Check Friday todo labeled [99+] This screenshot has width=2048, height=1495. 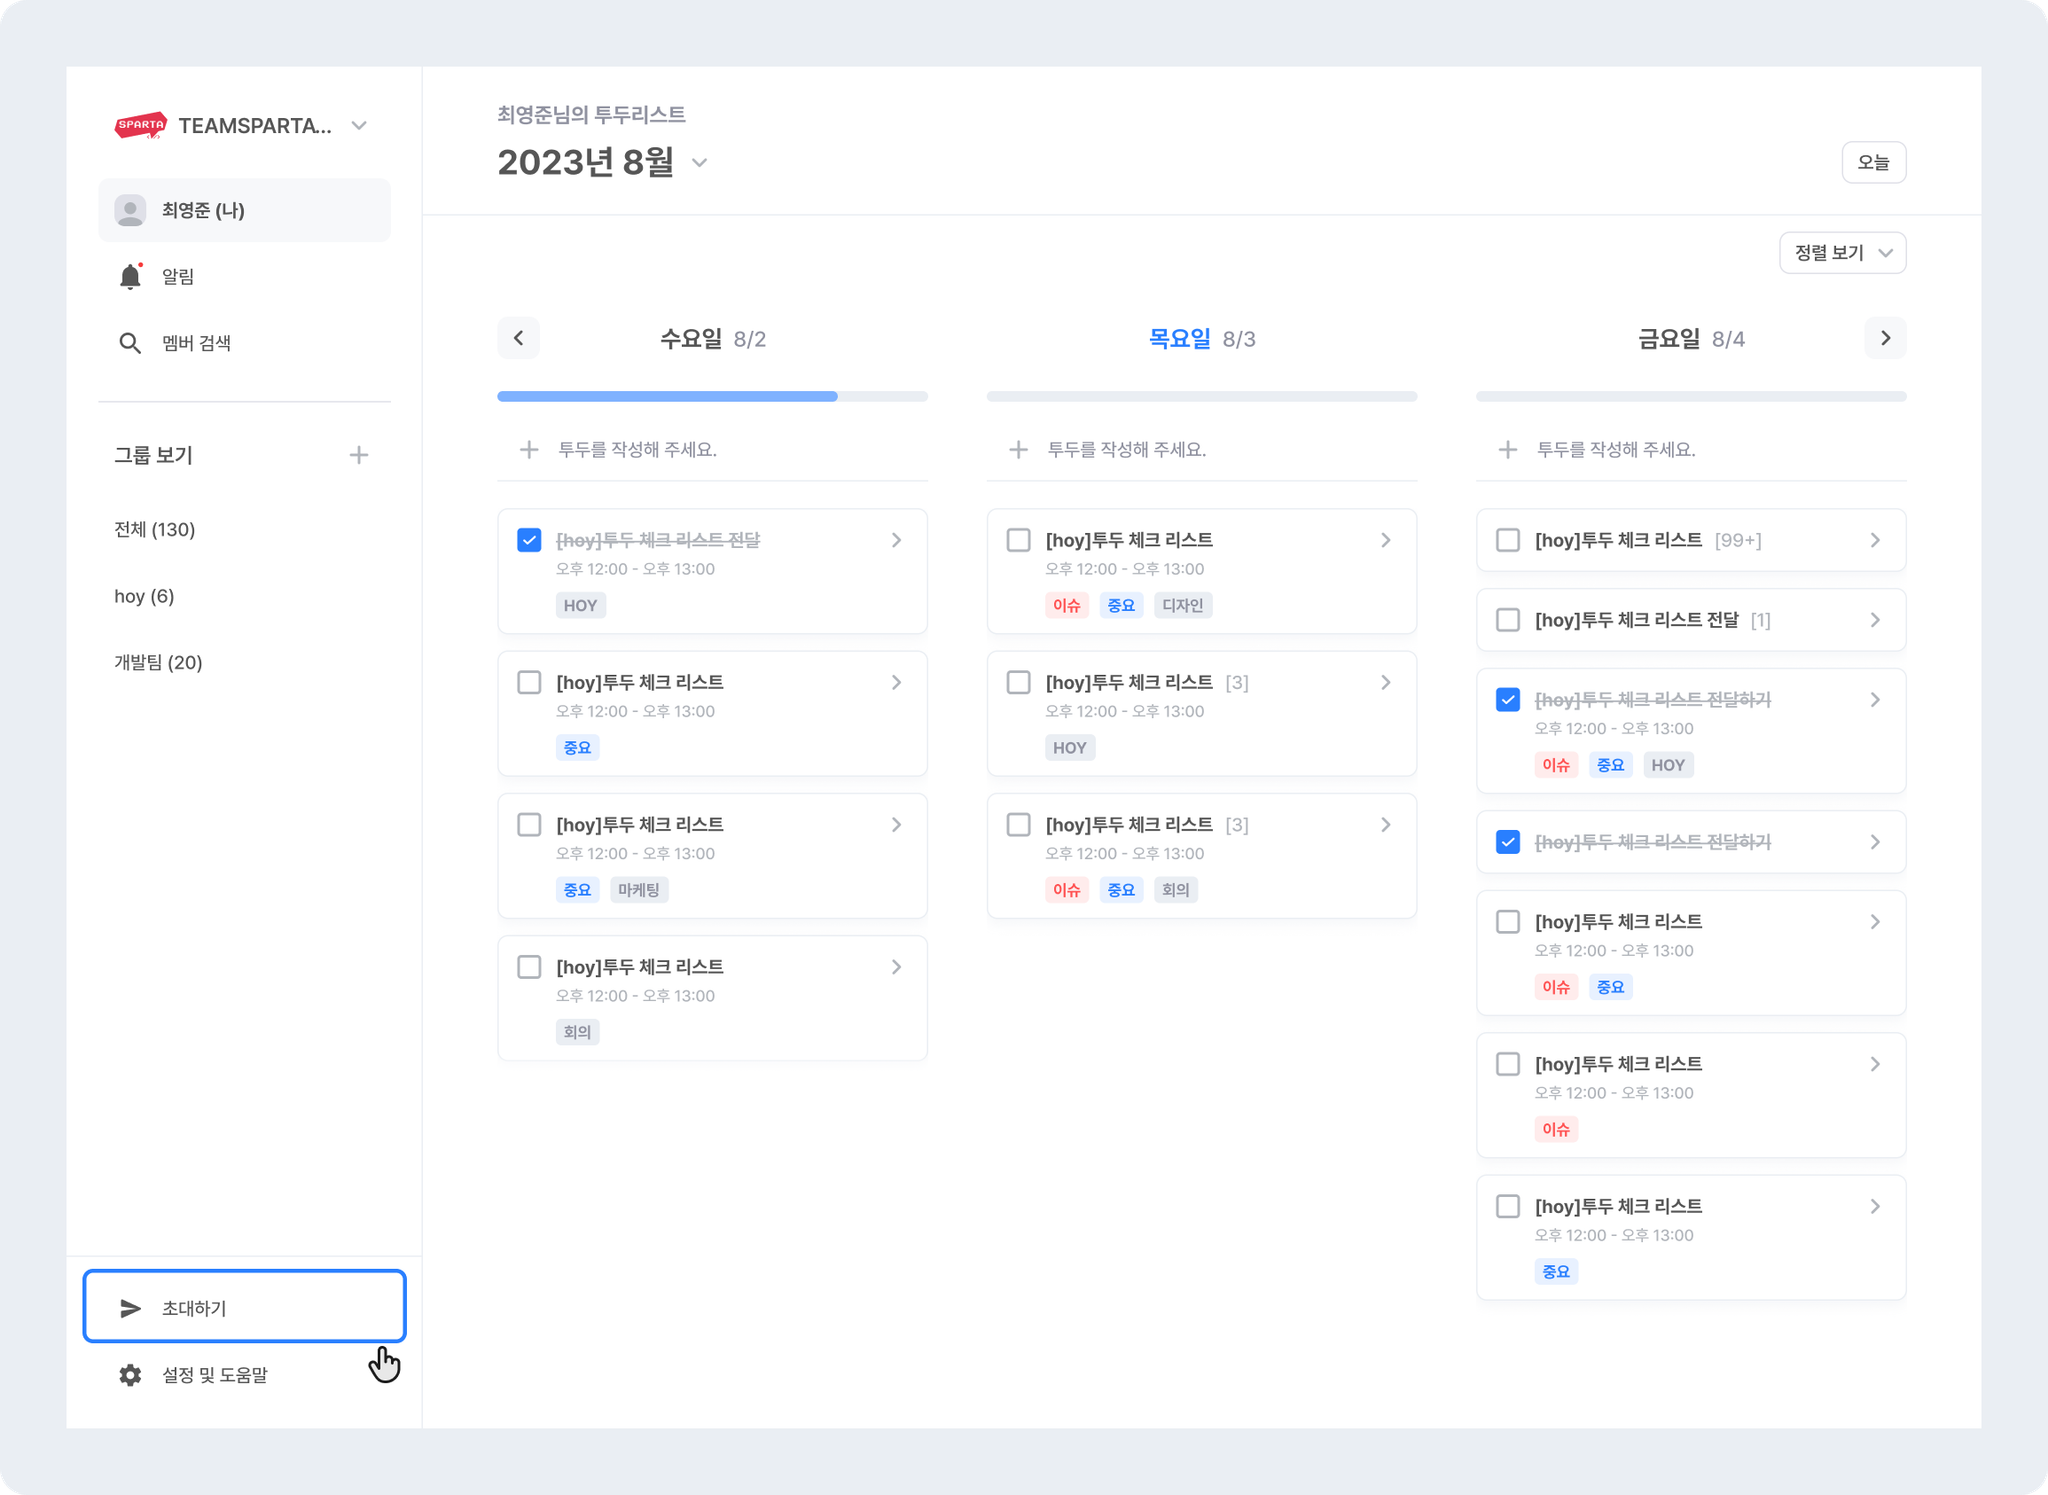1508,540
